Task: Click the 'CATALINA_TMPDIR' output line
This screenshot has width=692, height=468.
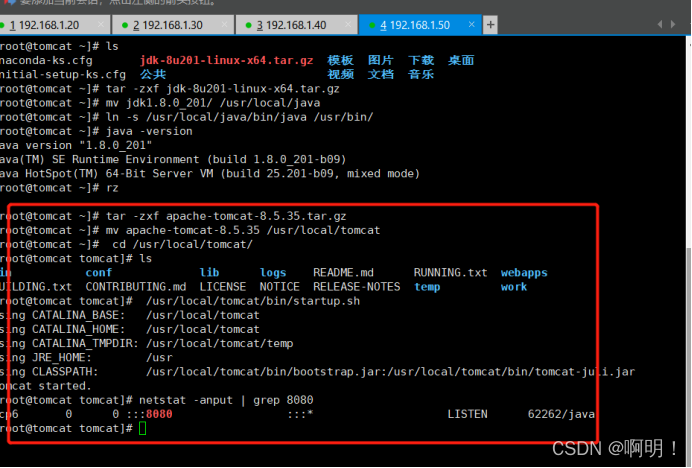Action: (x=147, y=343)
